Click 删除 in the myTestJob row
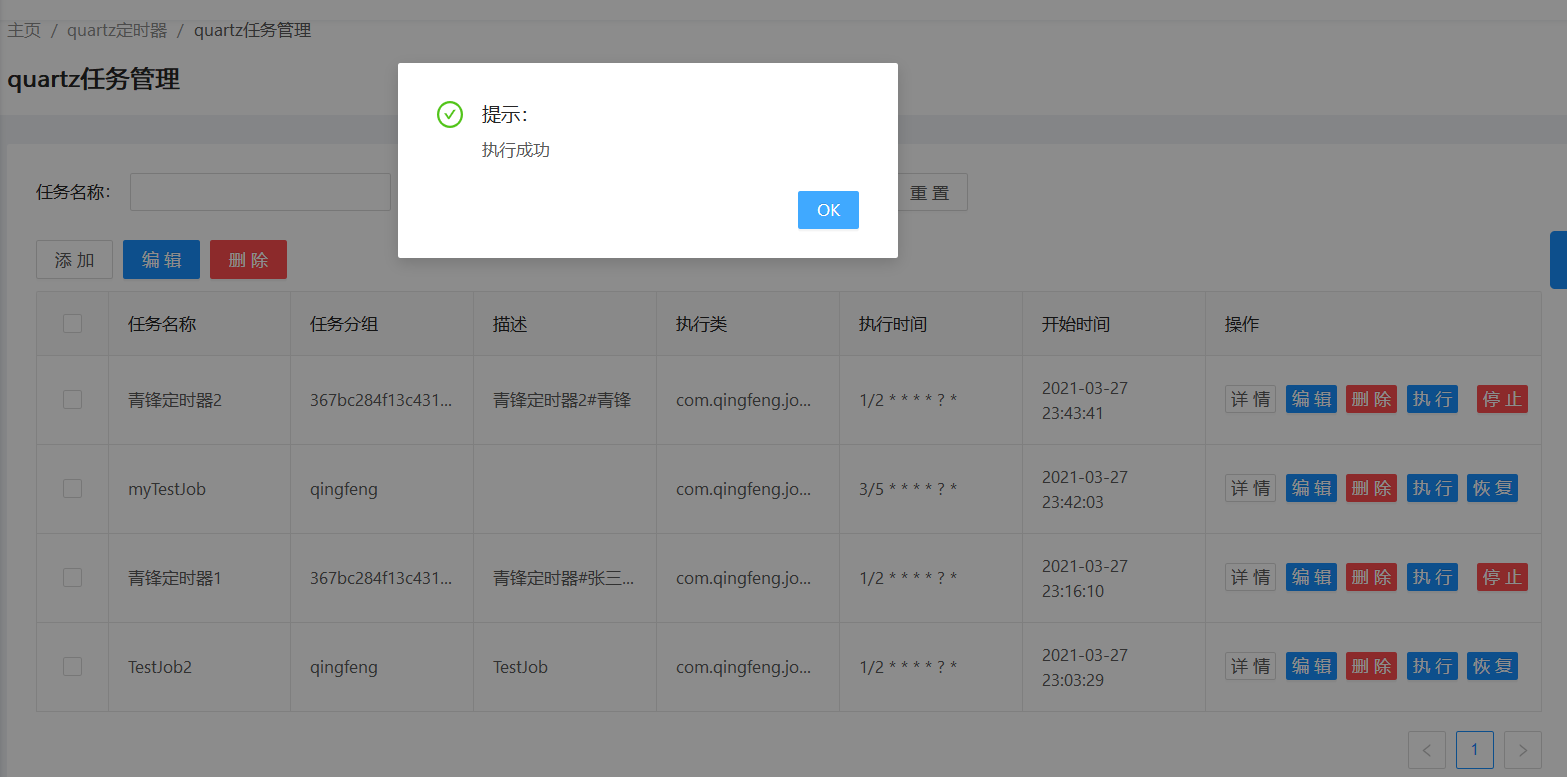1567x777 pixels. tap(1371, 488)
